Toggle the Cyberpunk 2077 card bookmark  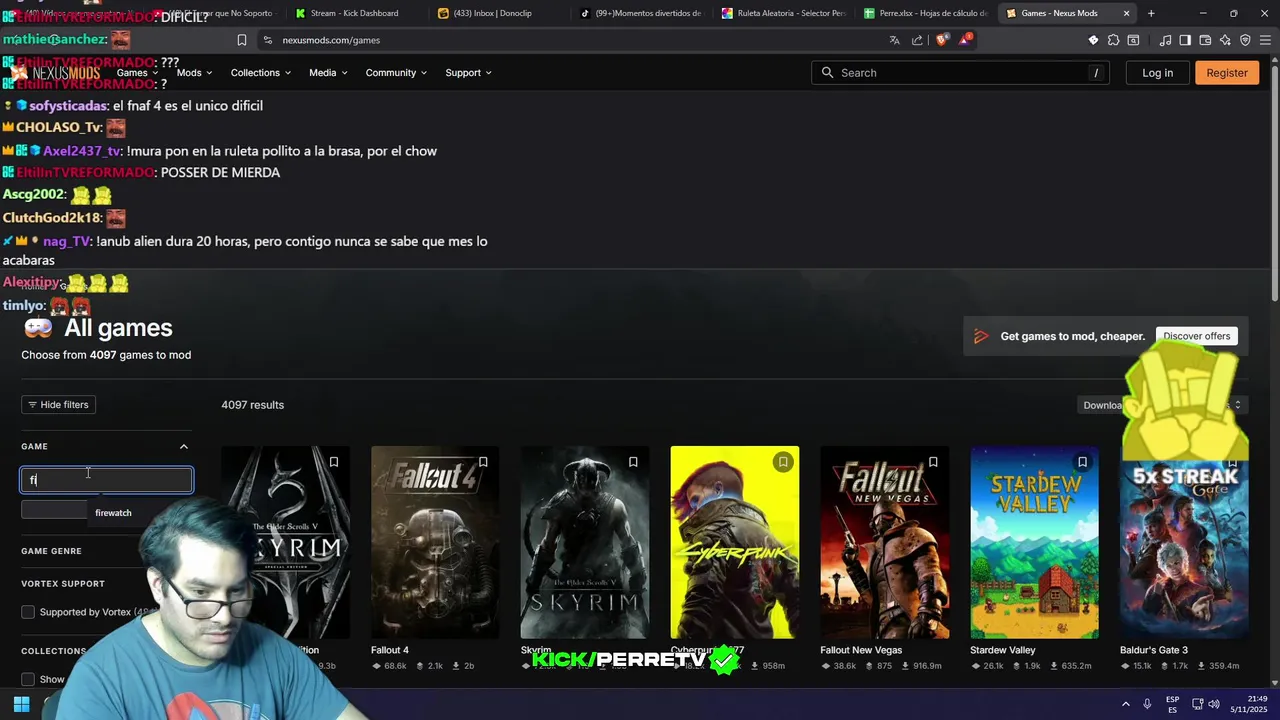783,462
